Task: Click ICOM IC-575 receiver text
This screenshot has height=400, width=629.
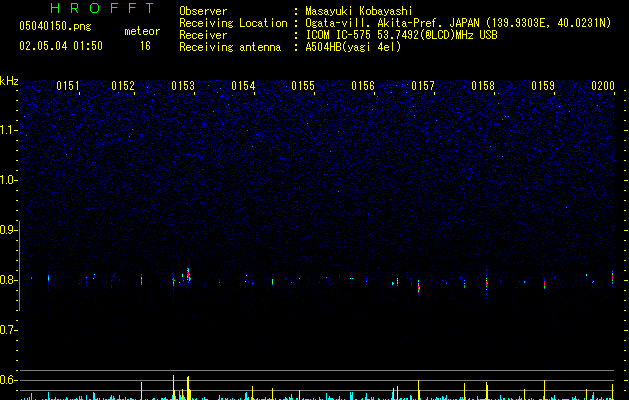Action: tap(401, 35)
